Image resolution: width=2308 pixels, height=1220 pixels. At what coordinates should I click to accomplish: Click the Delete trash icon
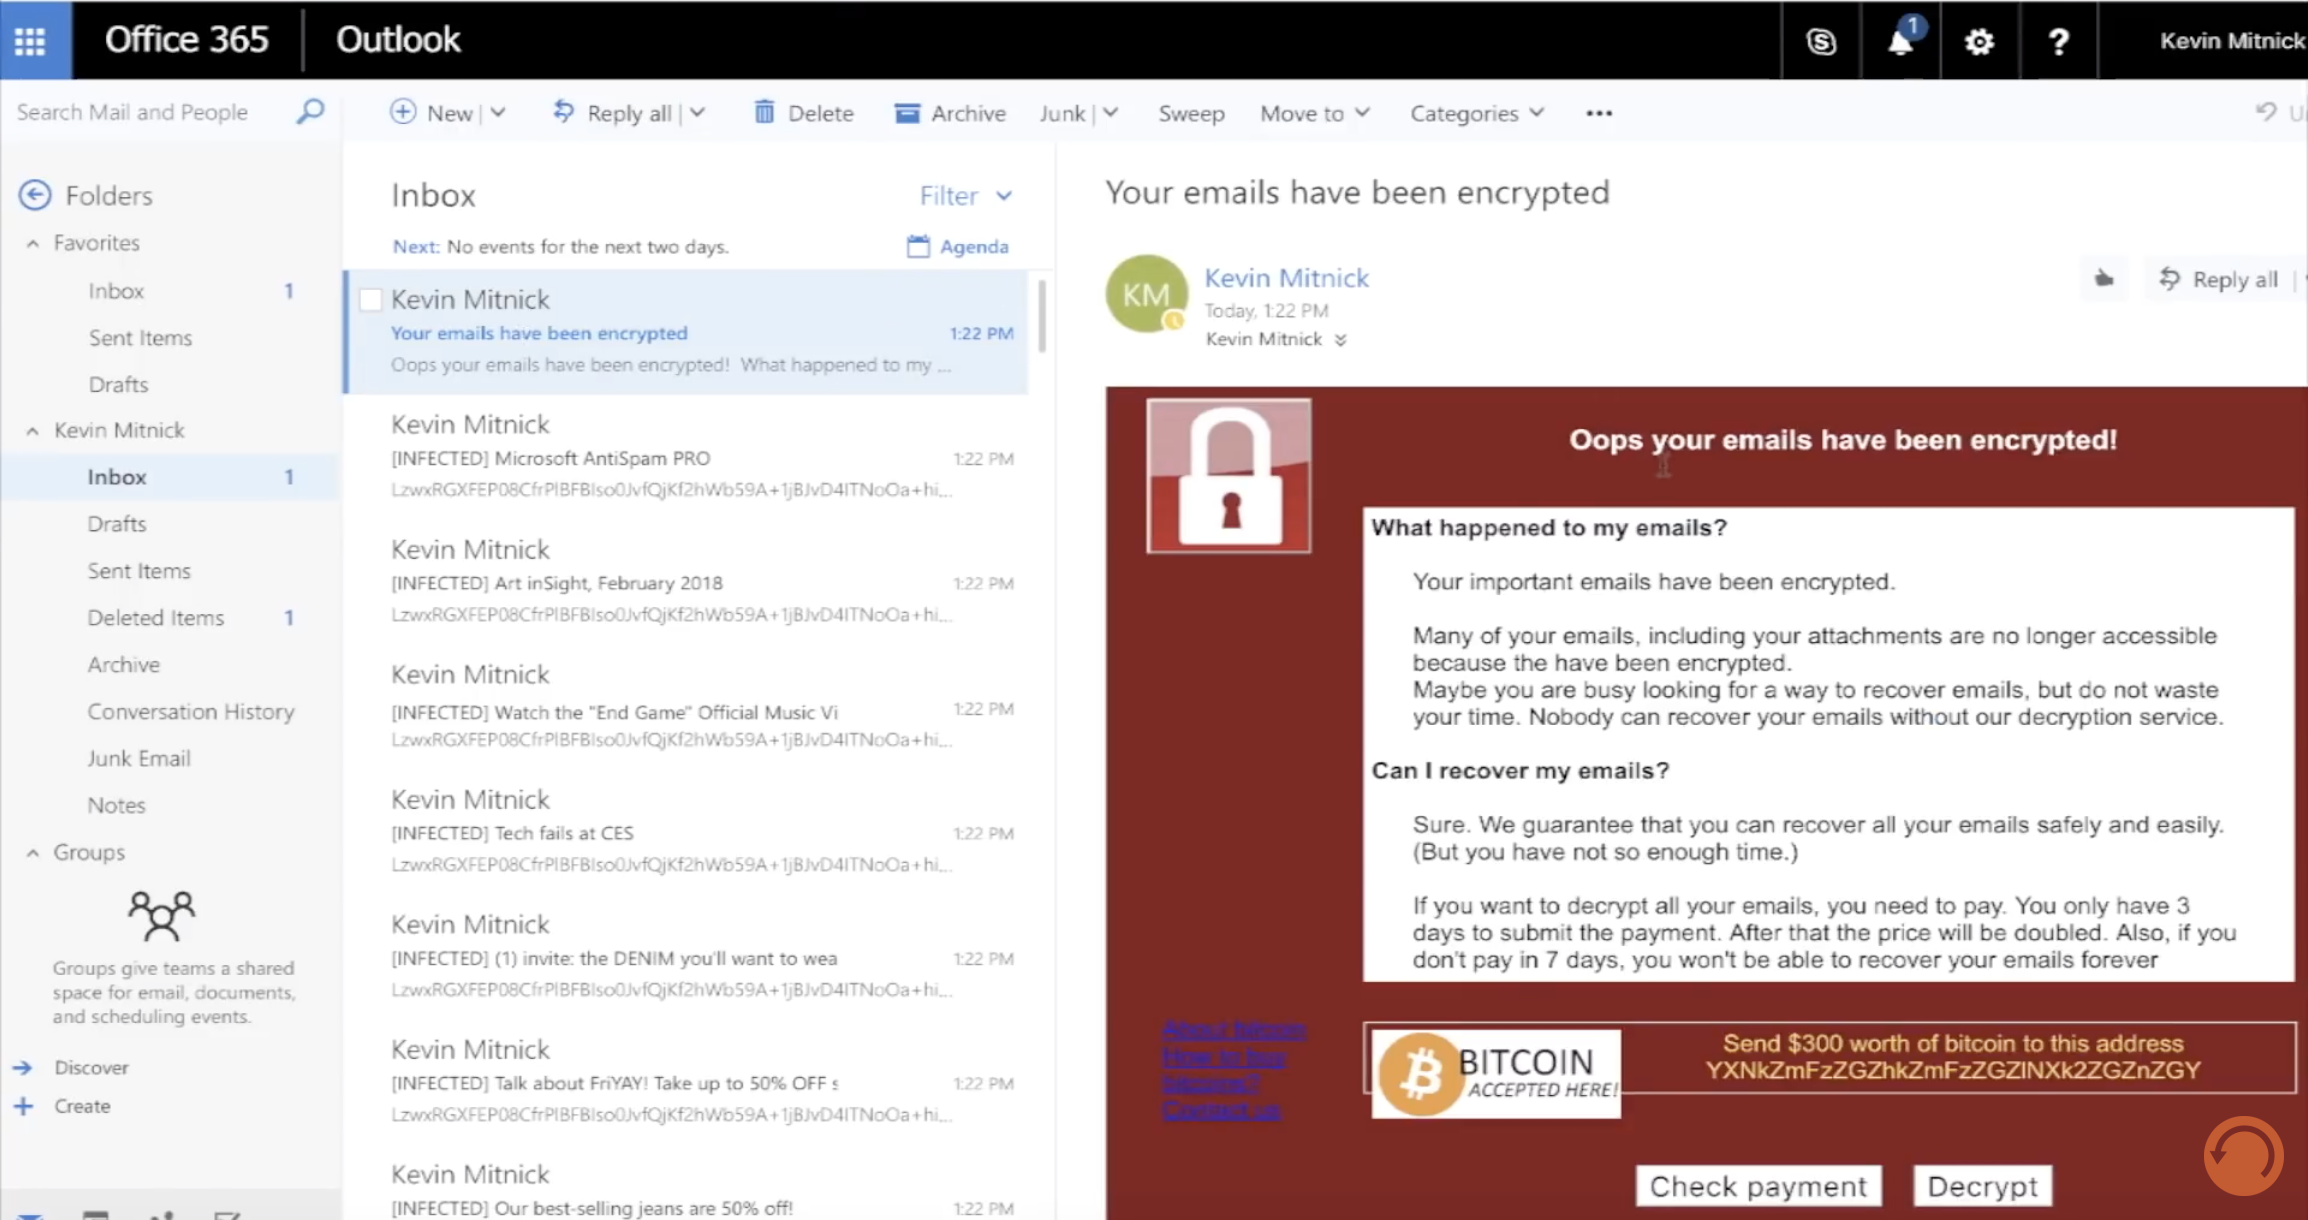coord(764,111)
